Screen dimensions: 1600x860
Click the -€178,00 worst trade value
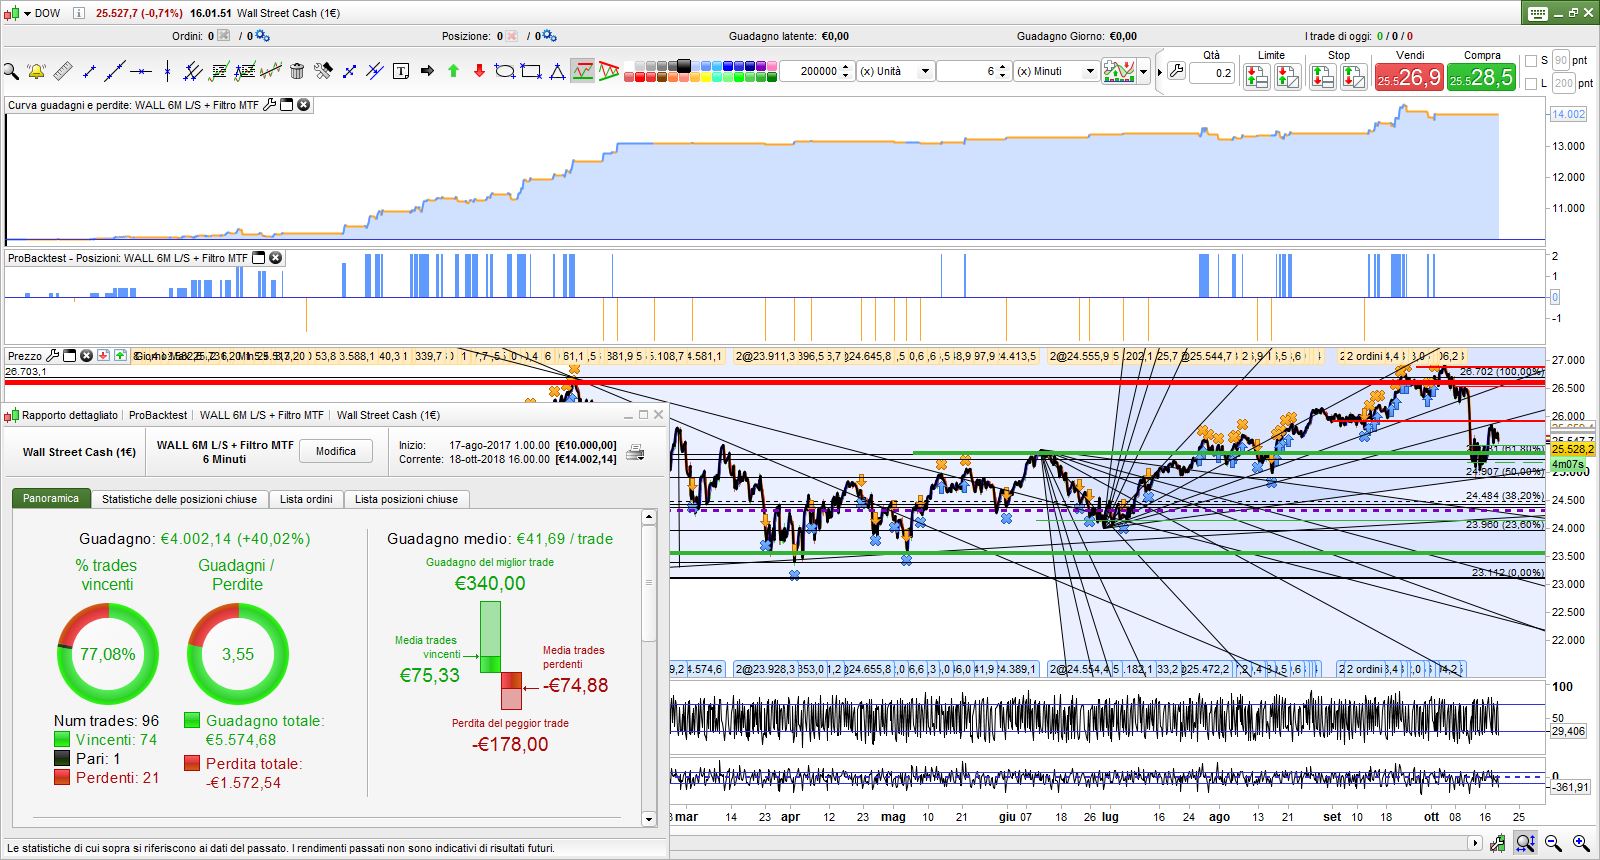click(x=510, y=744)
